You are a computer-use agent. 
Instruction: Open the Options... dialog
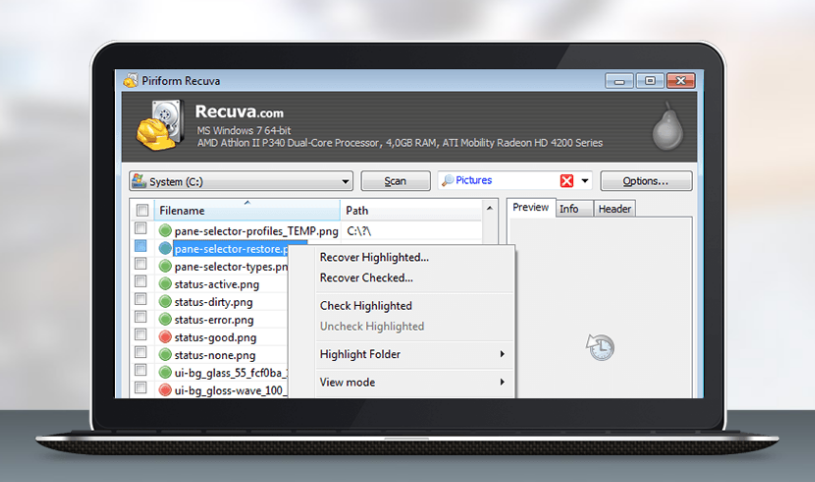pyautogui.click(x=646, y=181)
